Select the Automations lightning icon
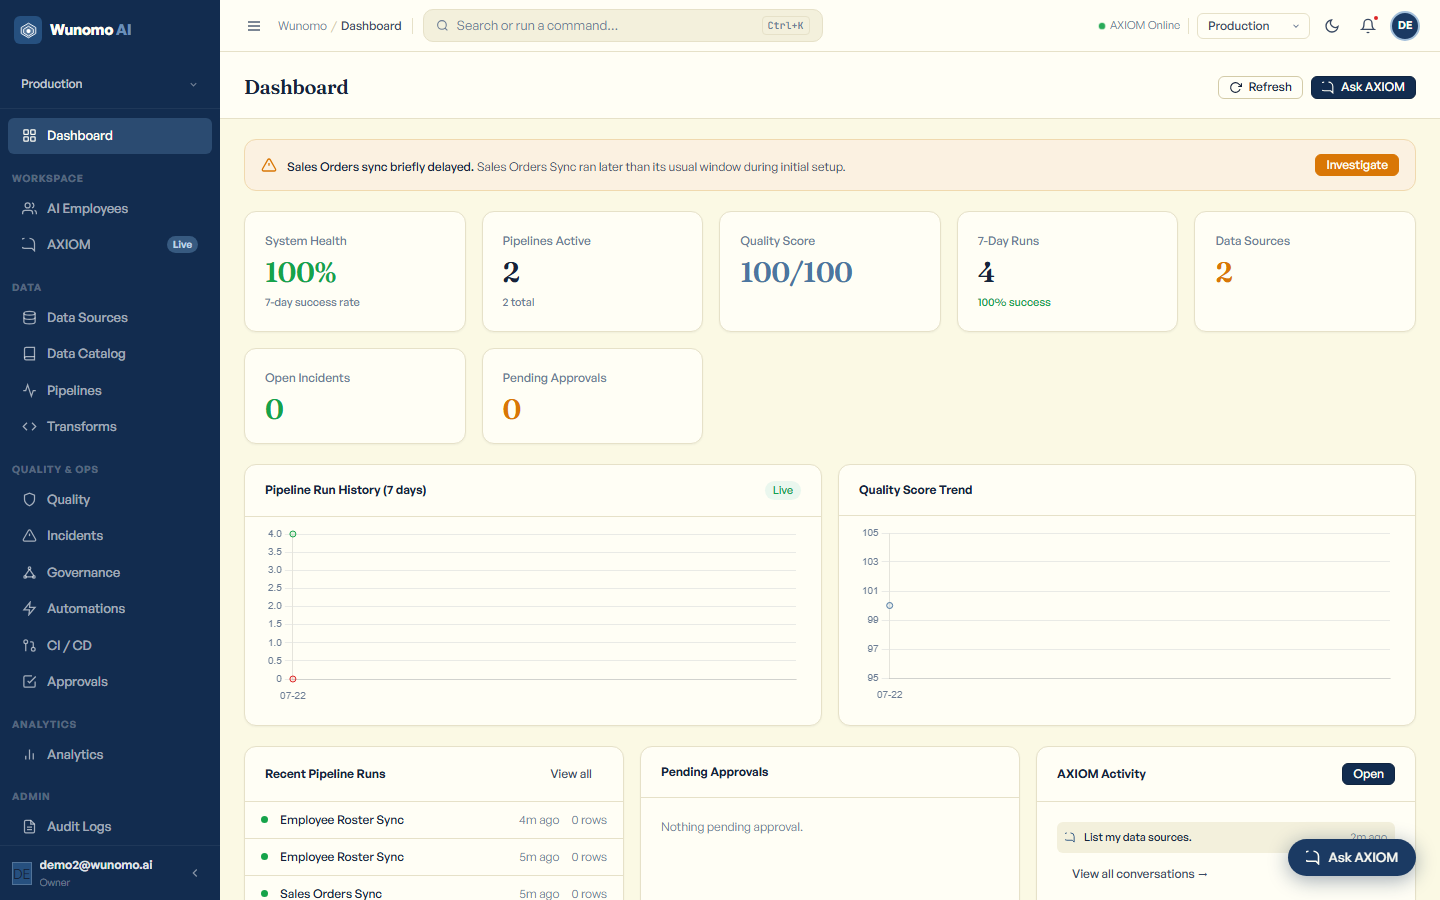 coord(30,609)
